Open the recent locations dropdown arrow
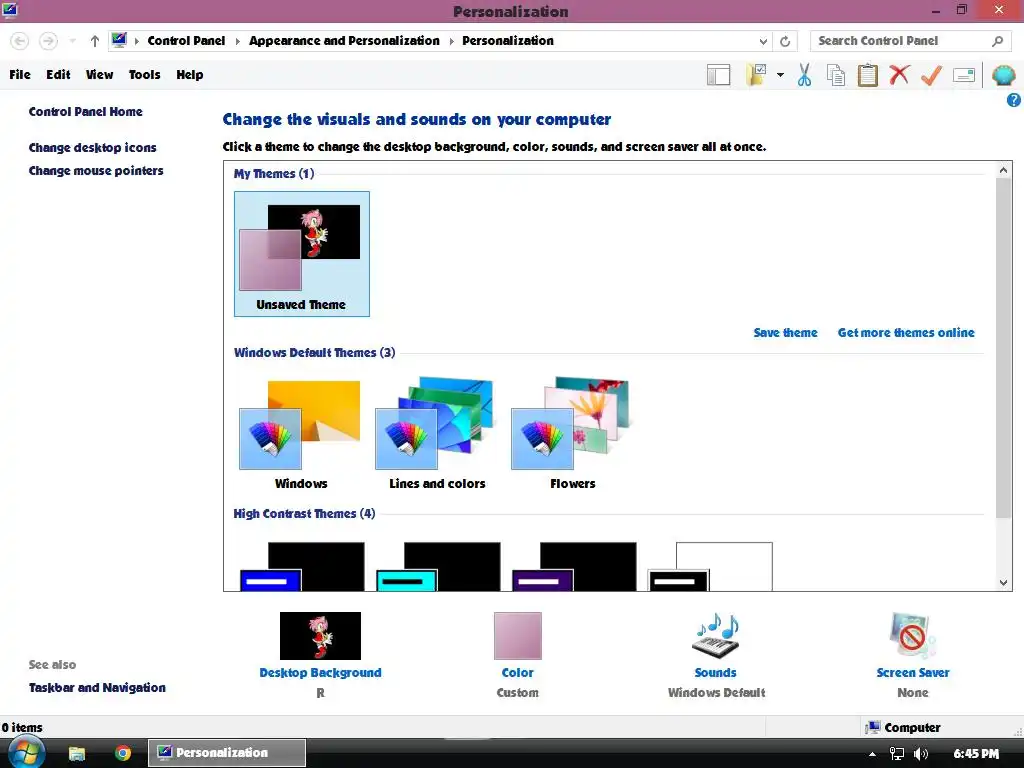1024x768 pixels. coord(72,41)
